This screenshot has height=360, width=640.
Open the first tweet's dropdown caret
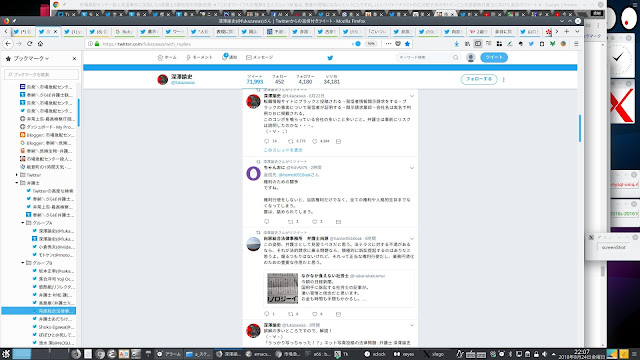click(x=412, y=96)
